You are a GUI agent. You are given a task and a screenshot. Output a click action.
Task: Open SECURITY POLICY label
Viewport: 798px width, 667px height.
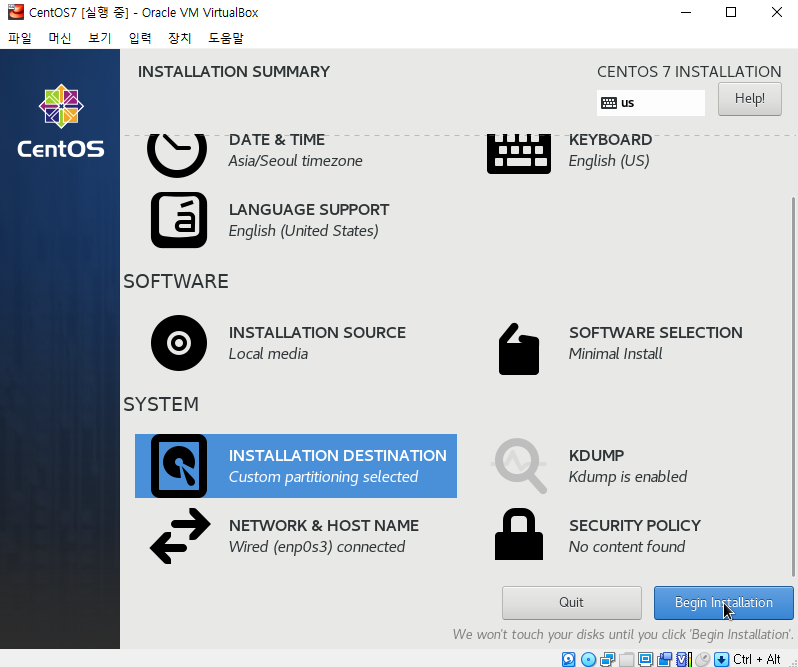click(635, 526)
